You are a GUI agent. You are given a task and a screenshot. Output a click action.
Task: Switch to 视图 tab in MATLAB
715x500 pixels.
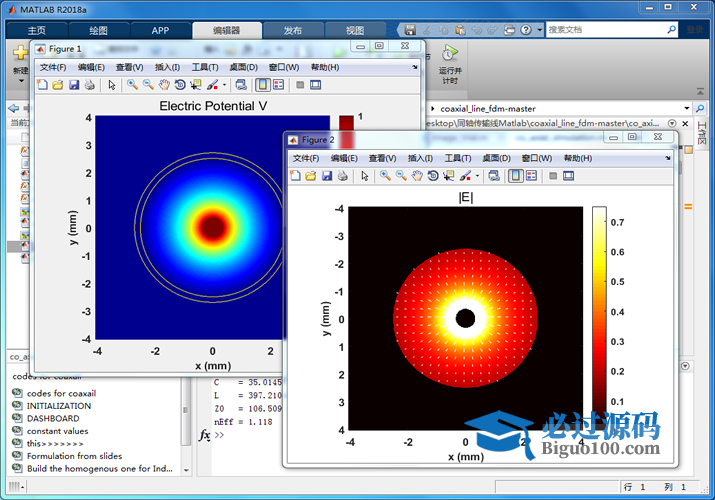pos(355,31)
